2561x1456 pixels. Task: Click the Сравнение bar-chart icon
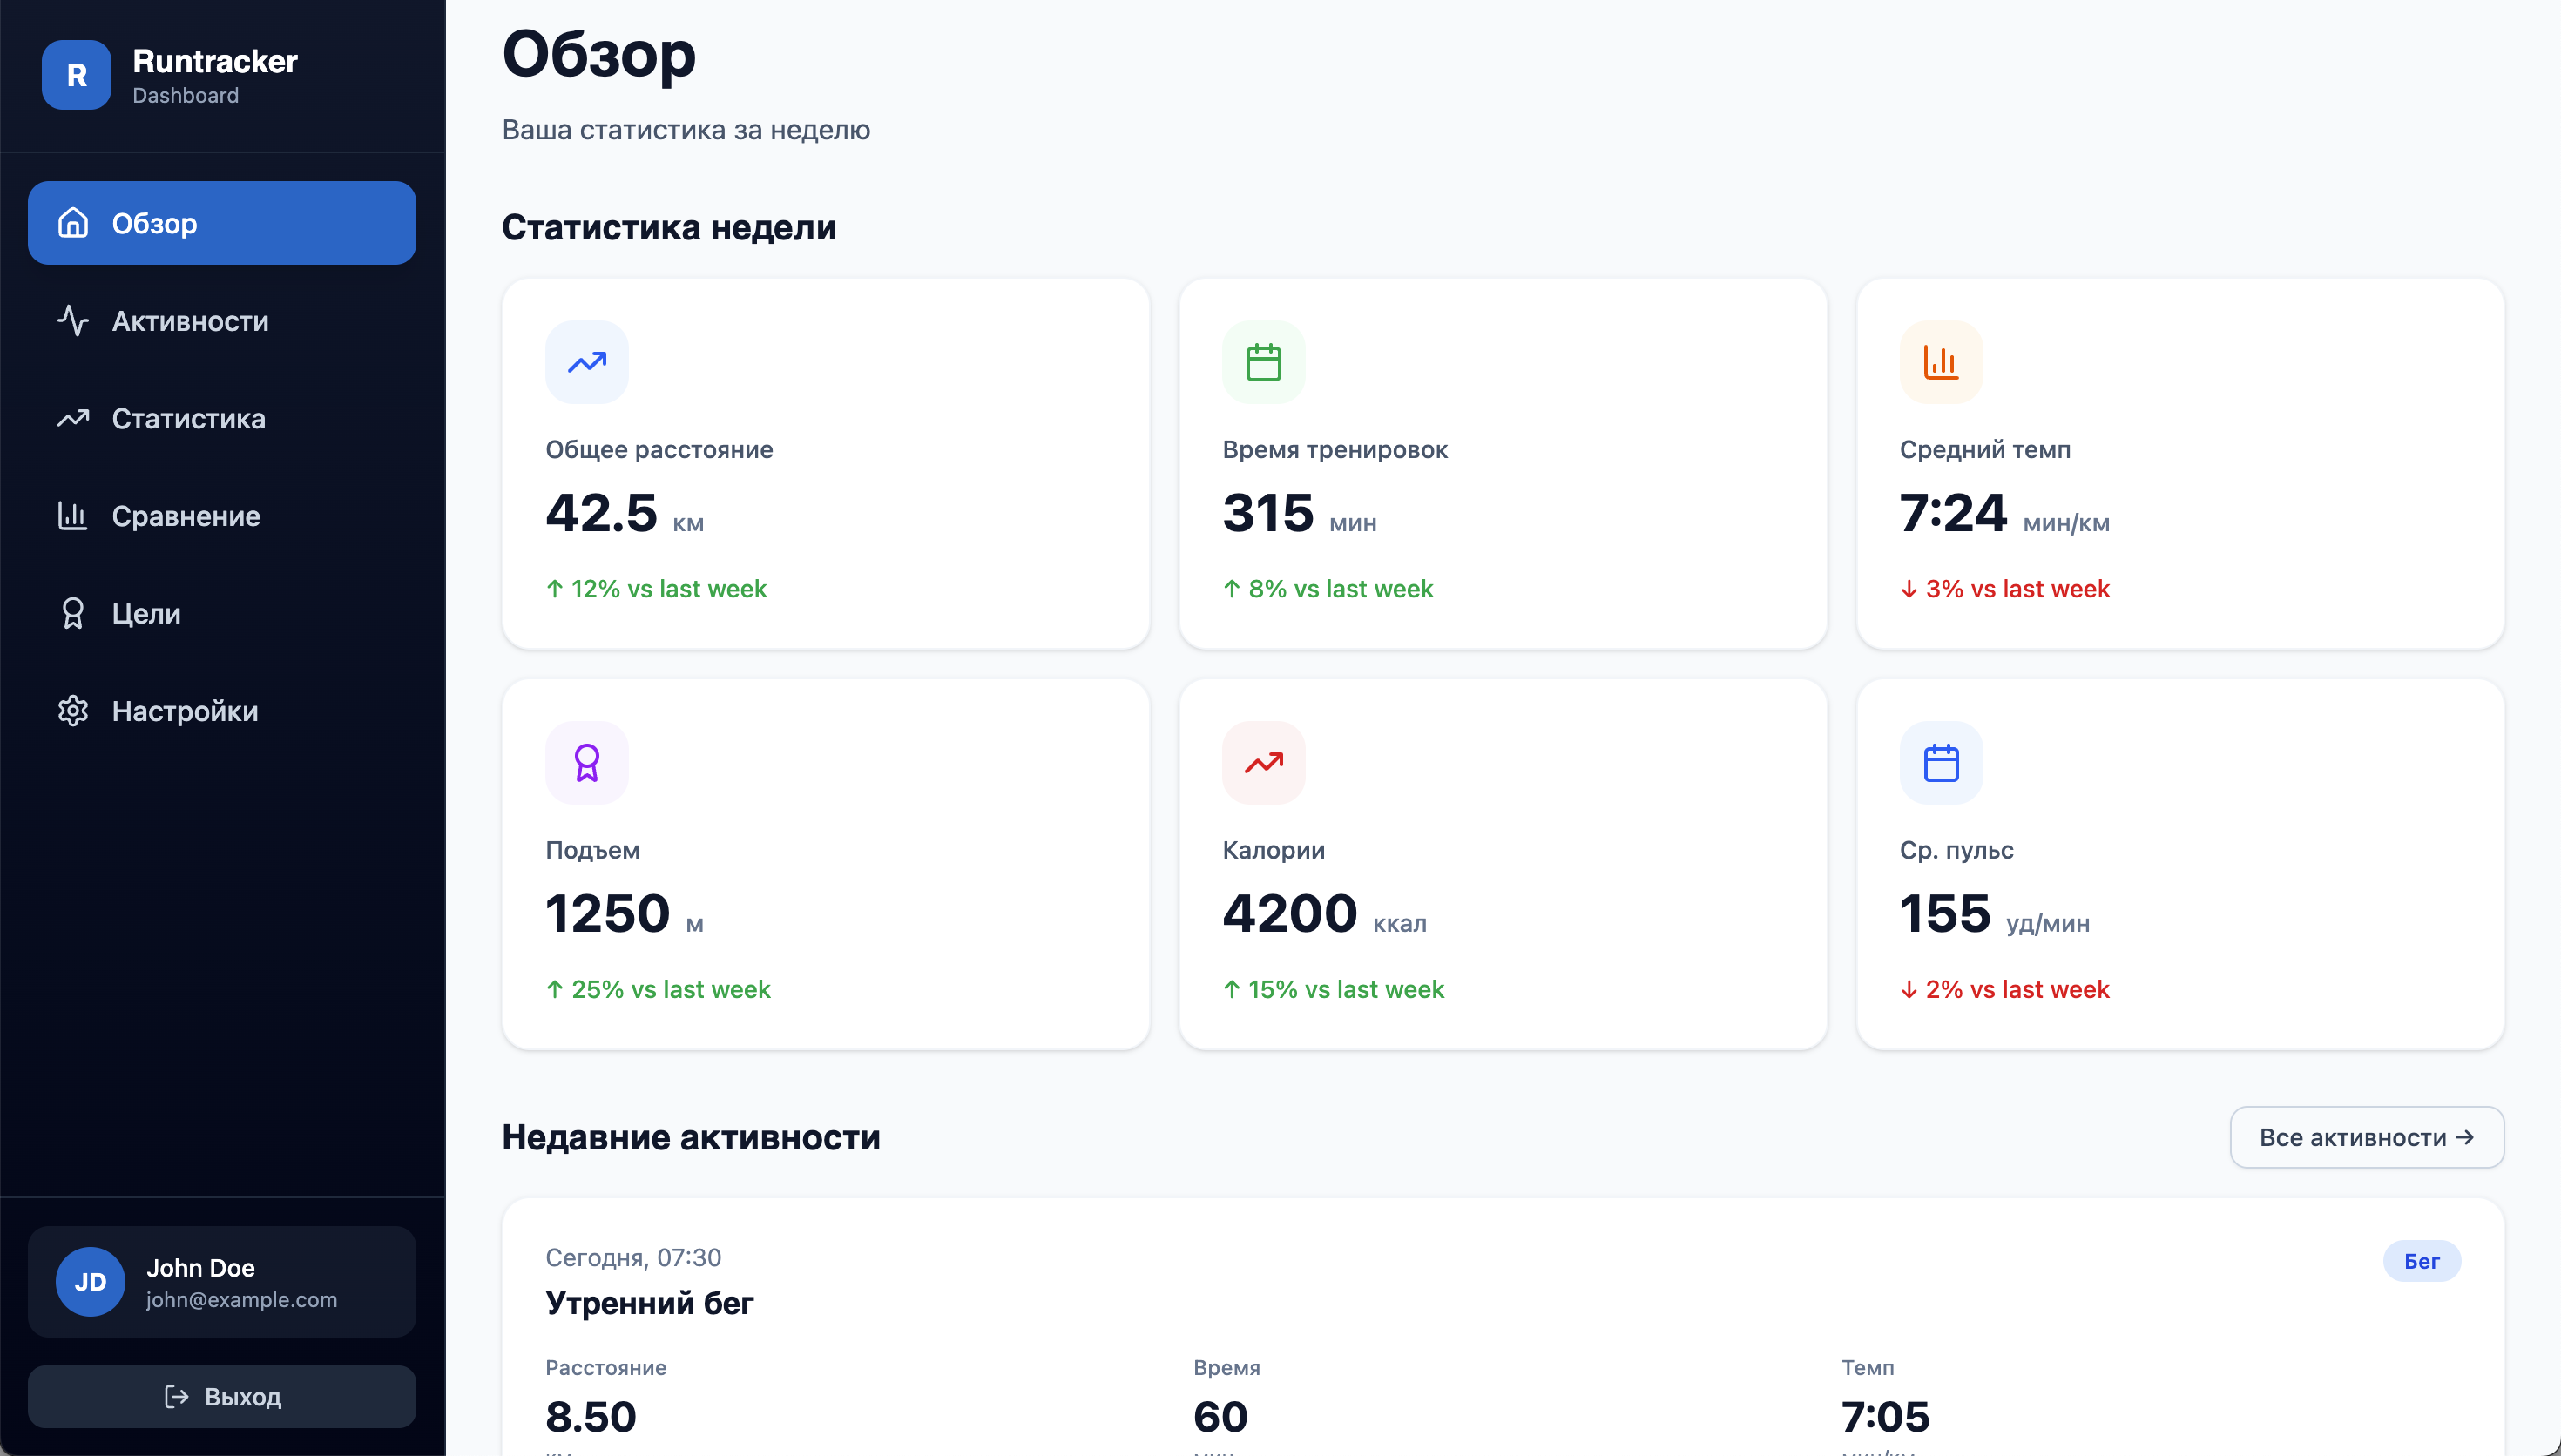73,516
